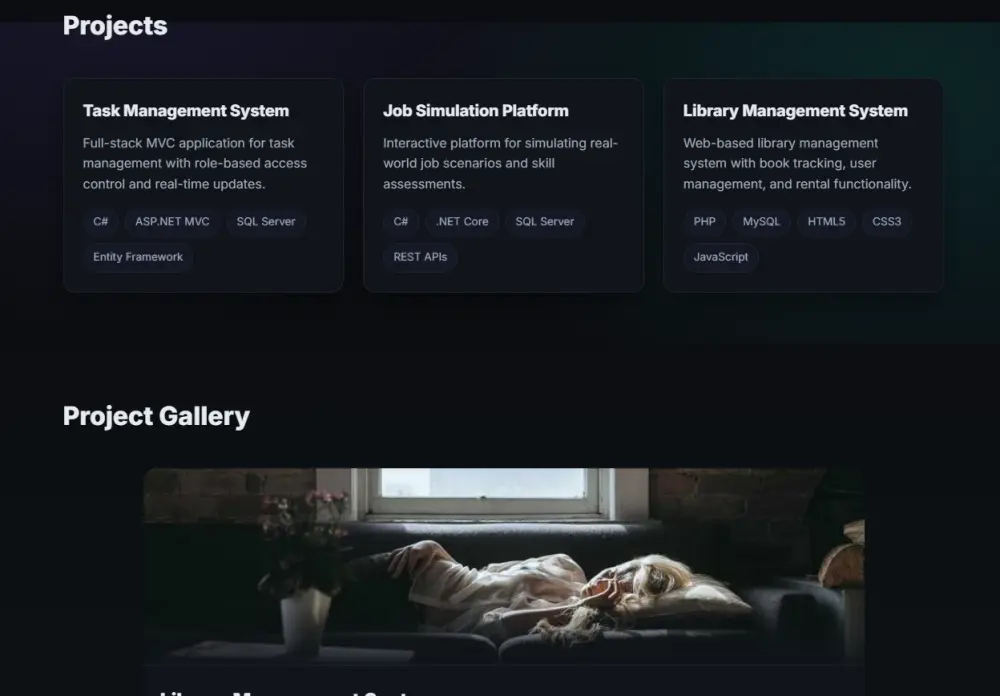Open the Job Simulation Platform project card
This screenshot has width=1000, height=696.
point(503,185)
